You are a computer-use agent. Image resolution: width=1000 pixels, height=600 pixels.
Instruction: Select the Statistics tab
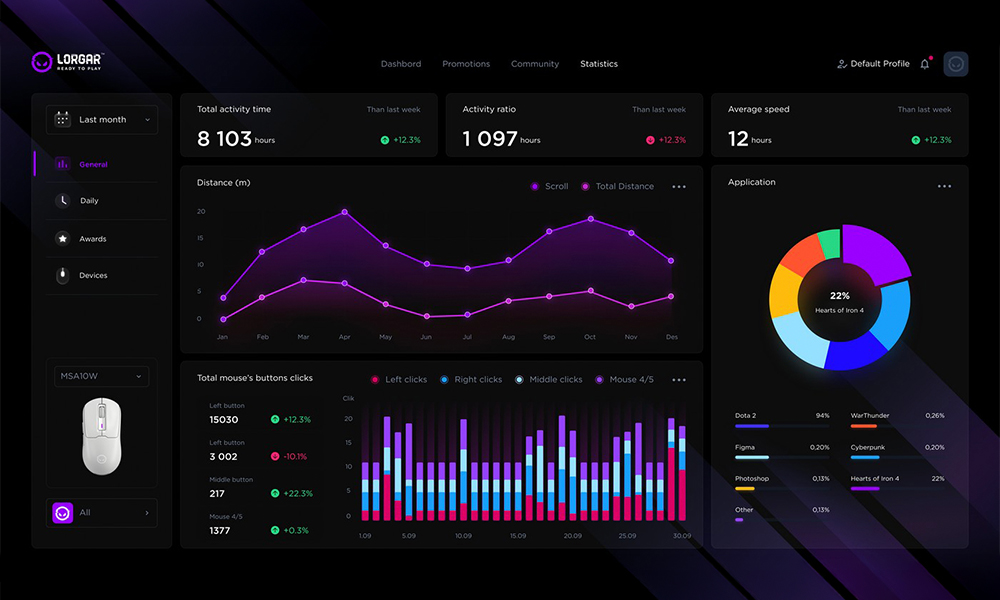tap(599, 64)
